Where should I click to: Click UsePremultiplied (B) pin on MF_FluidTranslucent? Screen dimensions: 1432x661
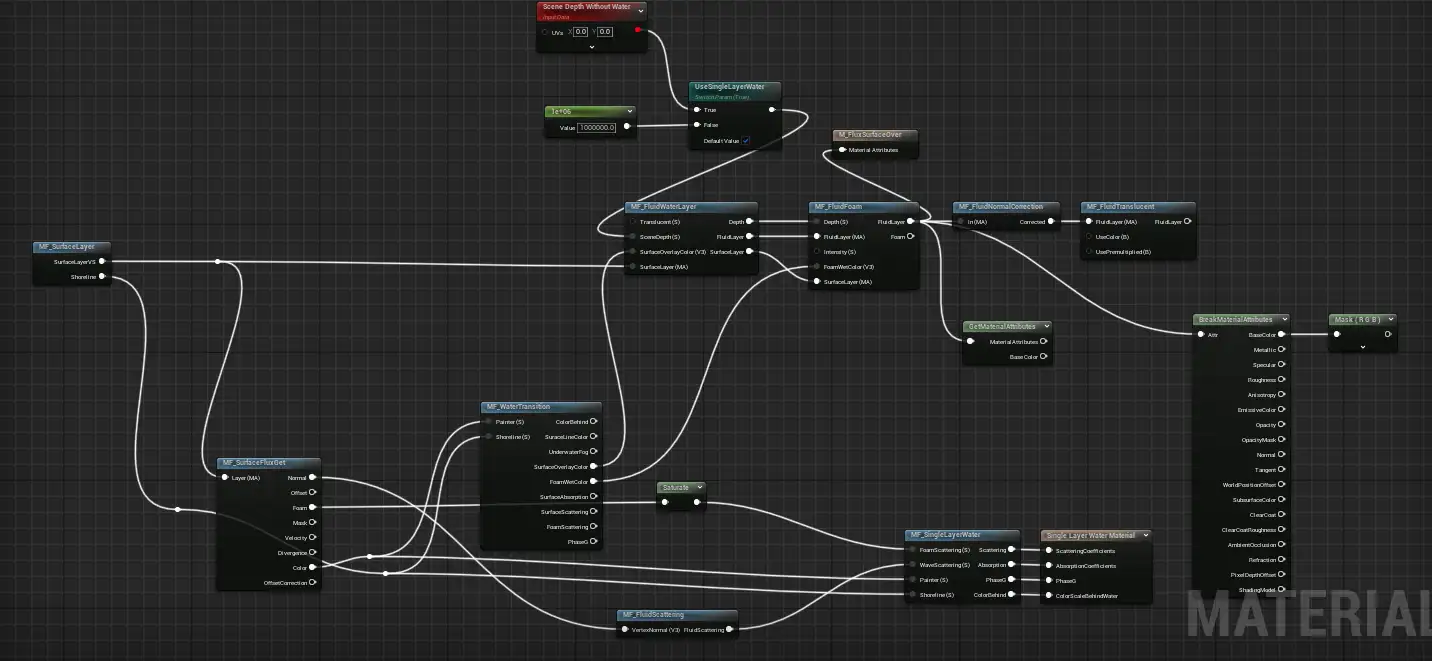(1088, 252)
